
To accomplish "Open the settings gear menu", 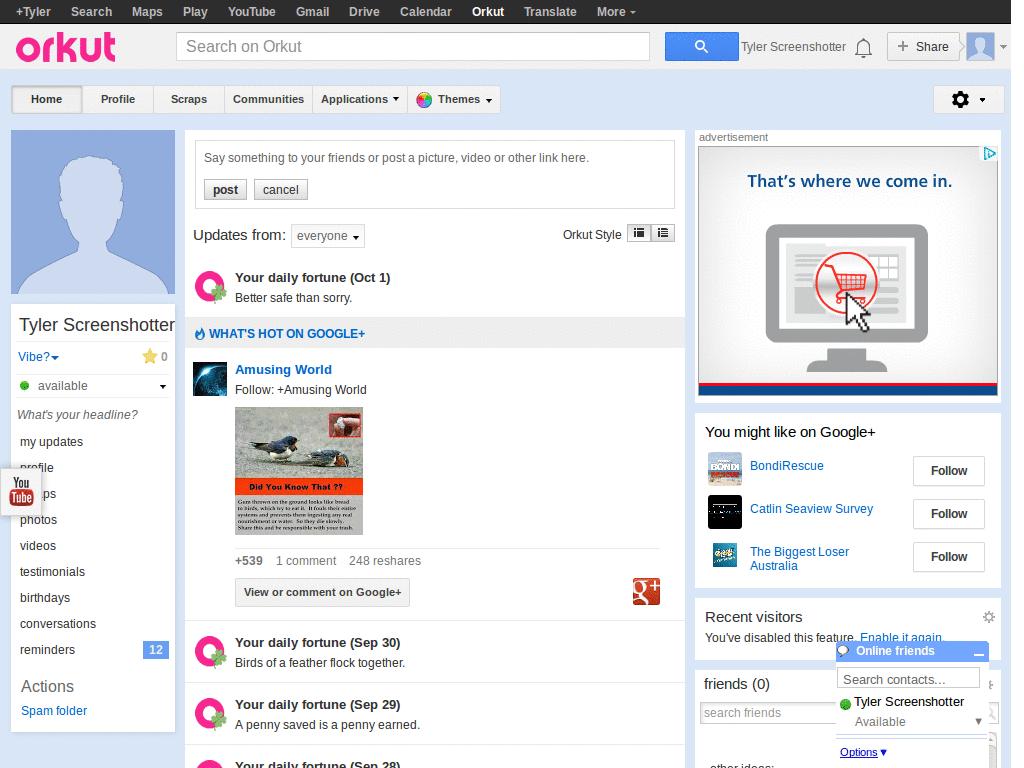I will coord(968,99).
